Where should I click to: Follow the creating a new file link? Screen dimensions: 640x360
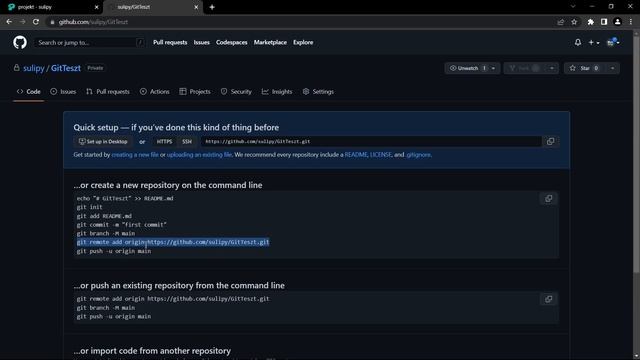tap(135, 155)
